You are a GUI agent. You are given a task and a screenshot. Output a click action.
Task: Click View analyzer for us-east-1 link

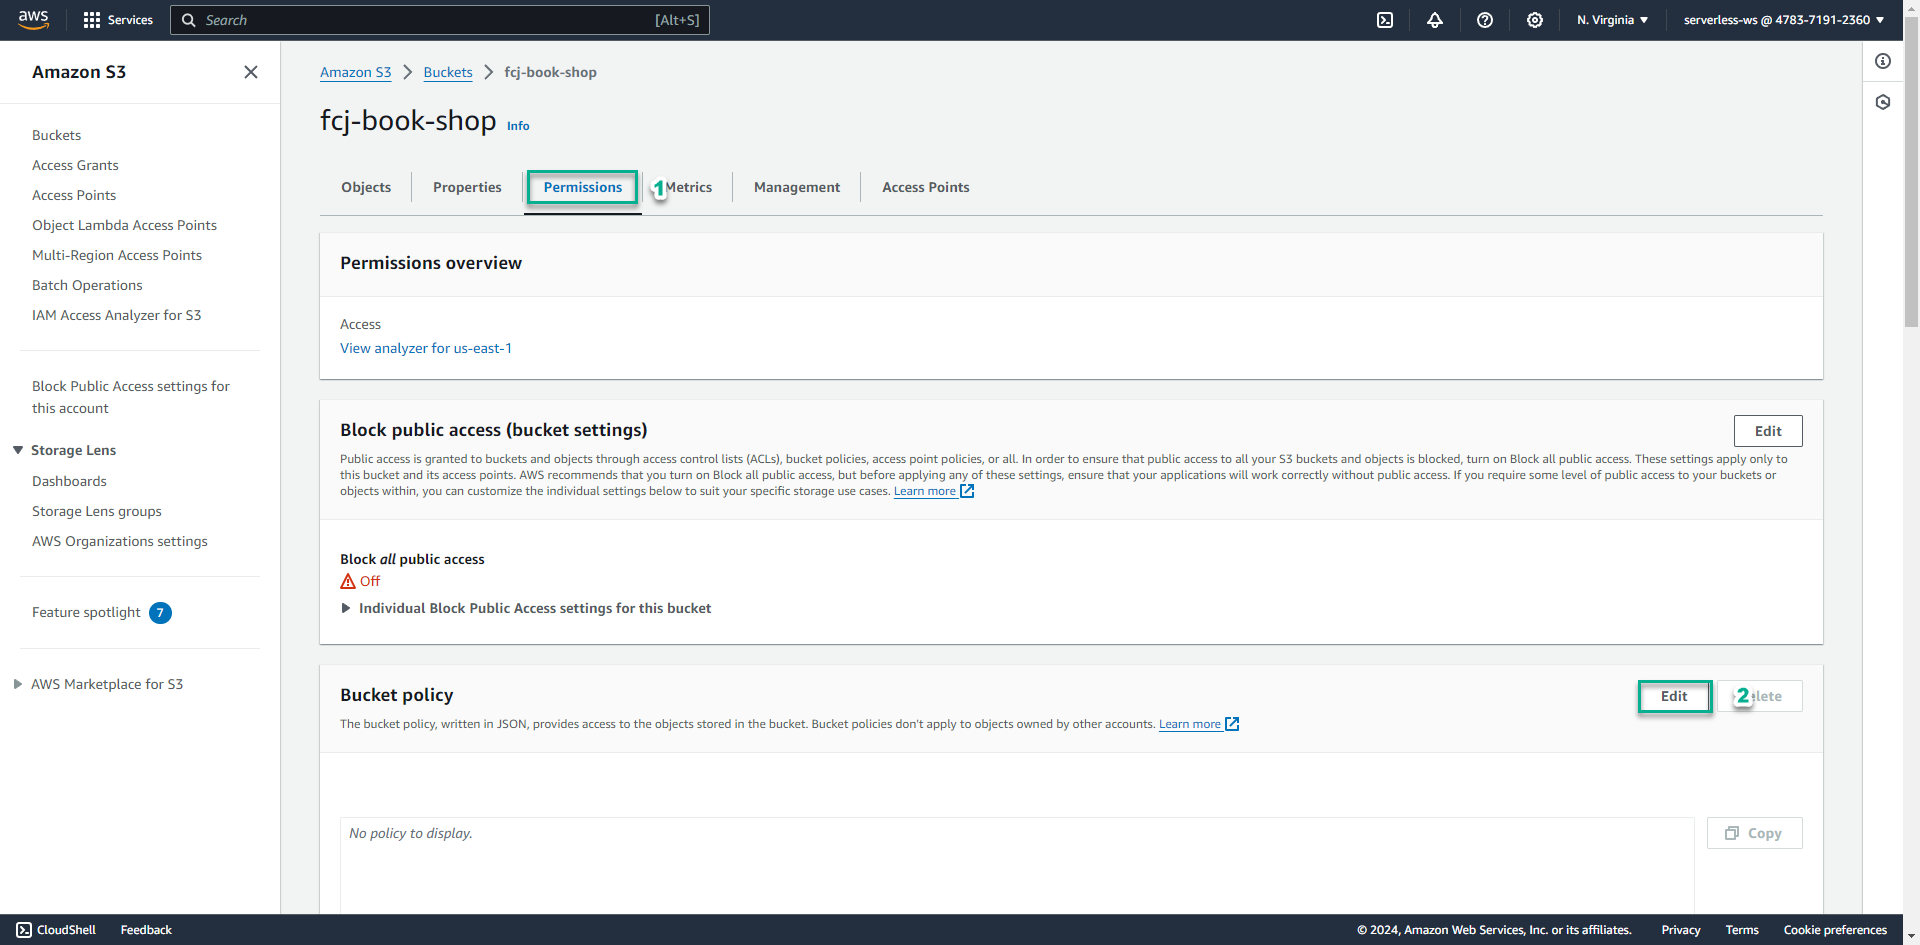(426, 348)
